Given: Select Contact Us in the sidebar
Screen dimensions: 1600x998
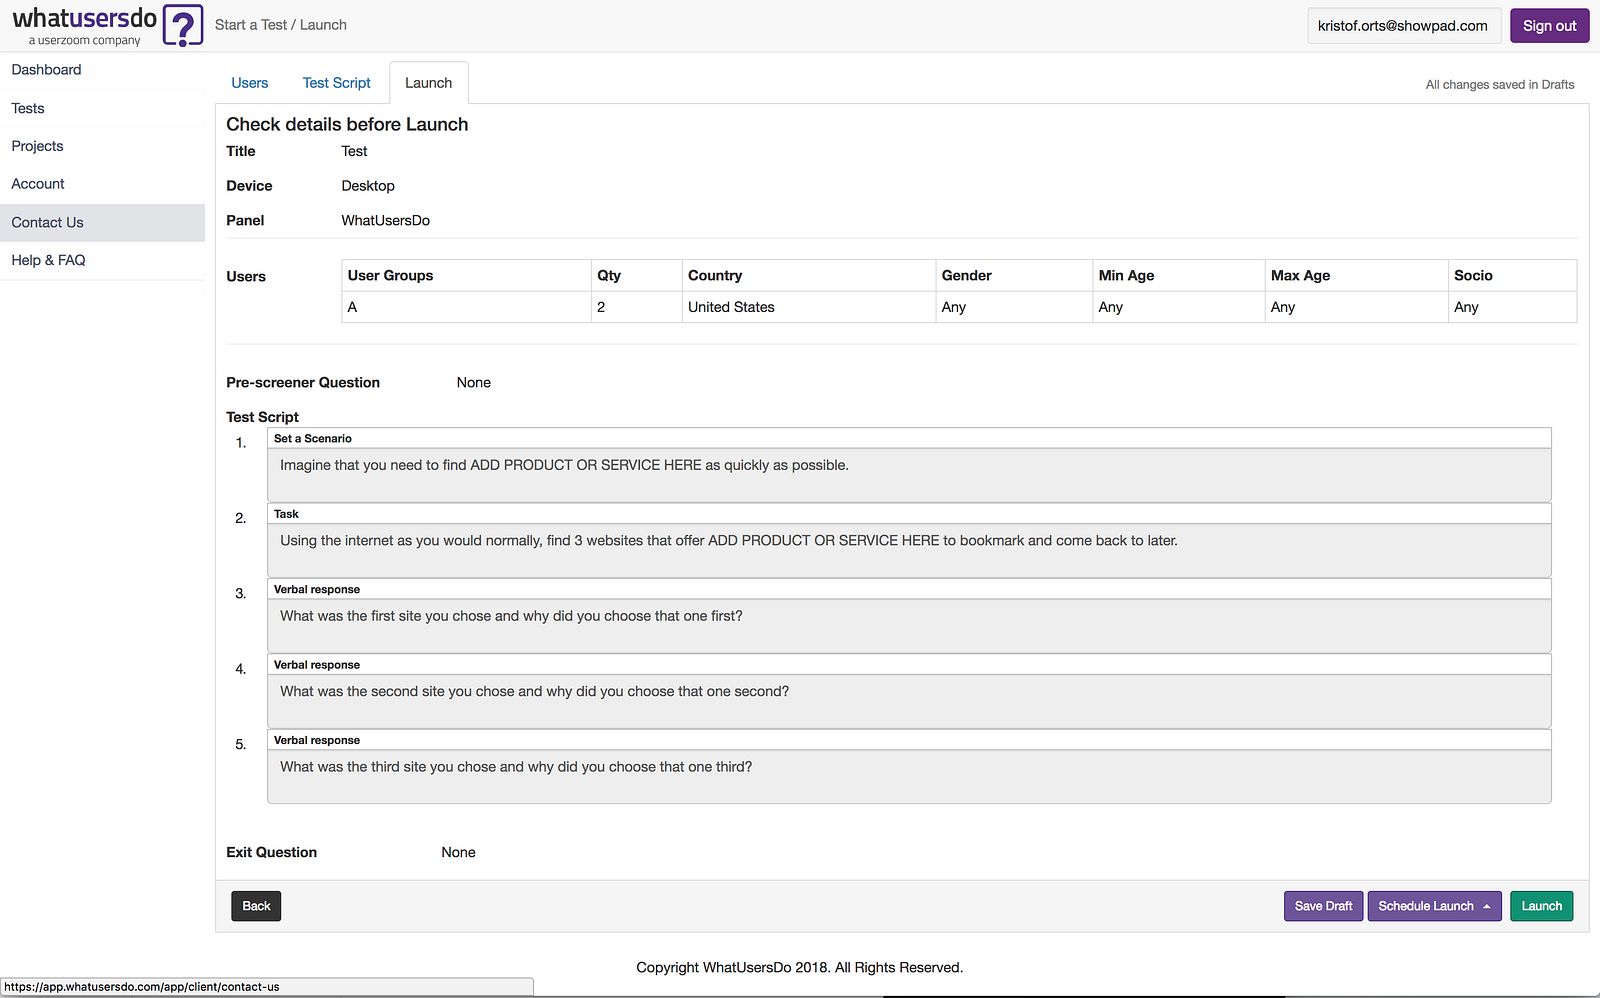Looking at the screenshot, I should click(x=48, y=222).
